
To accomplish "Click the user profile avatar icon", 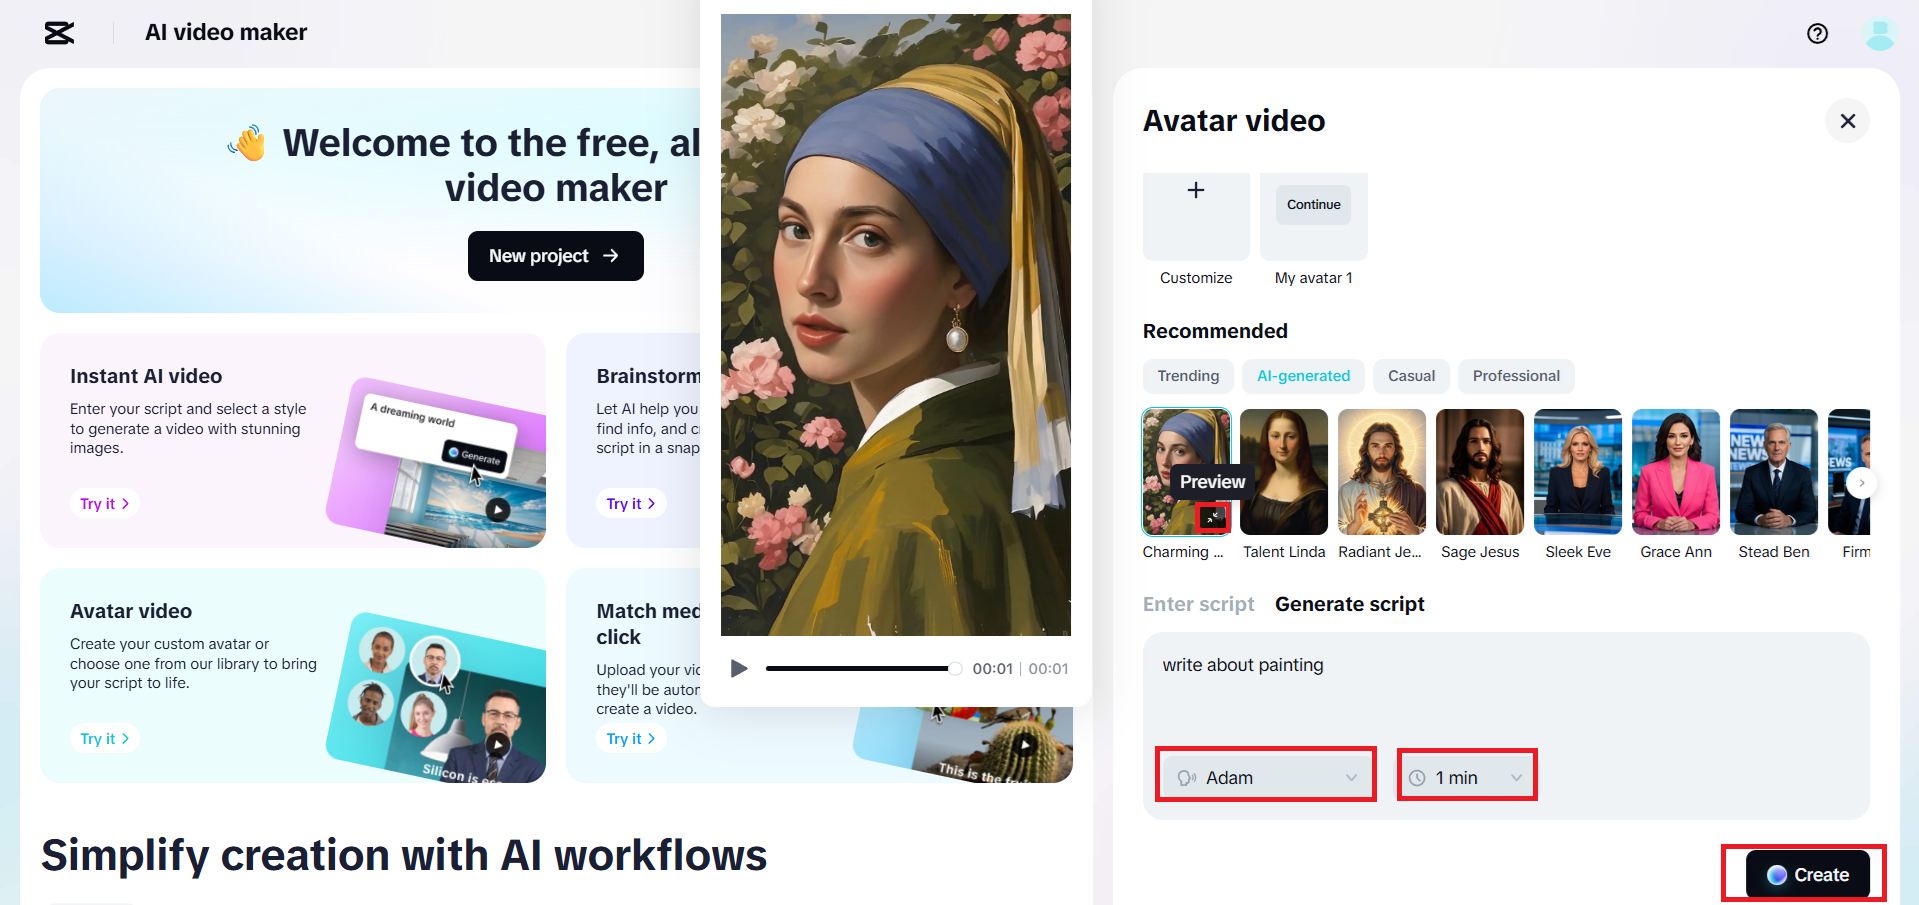I will [x=1880, y=33].
